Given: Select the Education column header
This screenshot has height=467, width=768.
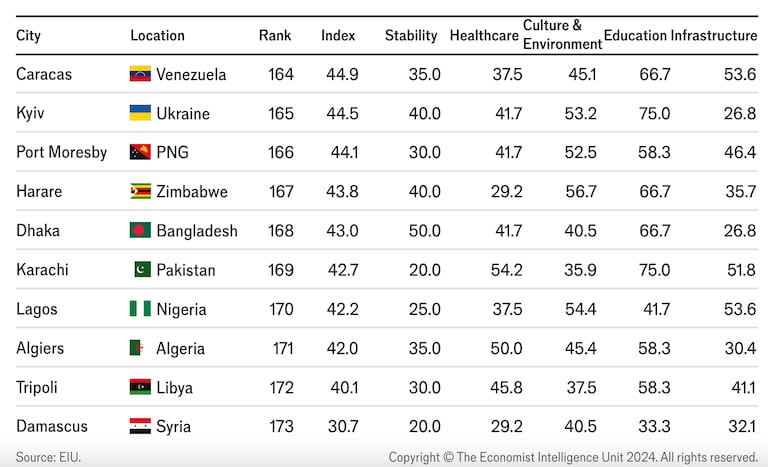Looking at the screenshot, I should (x=635, y=35).
